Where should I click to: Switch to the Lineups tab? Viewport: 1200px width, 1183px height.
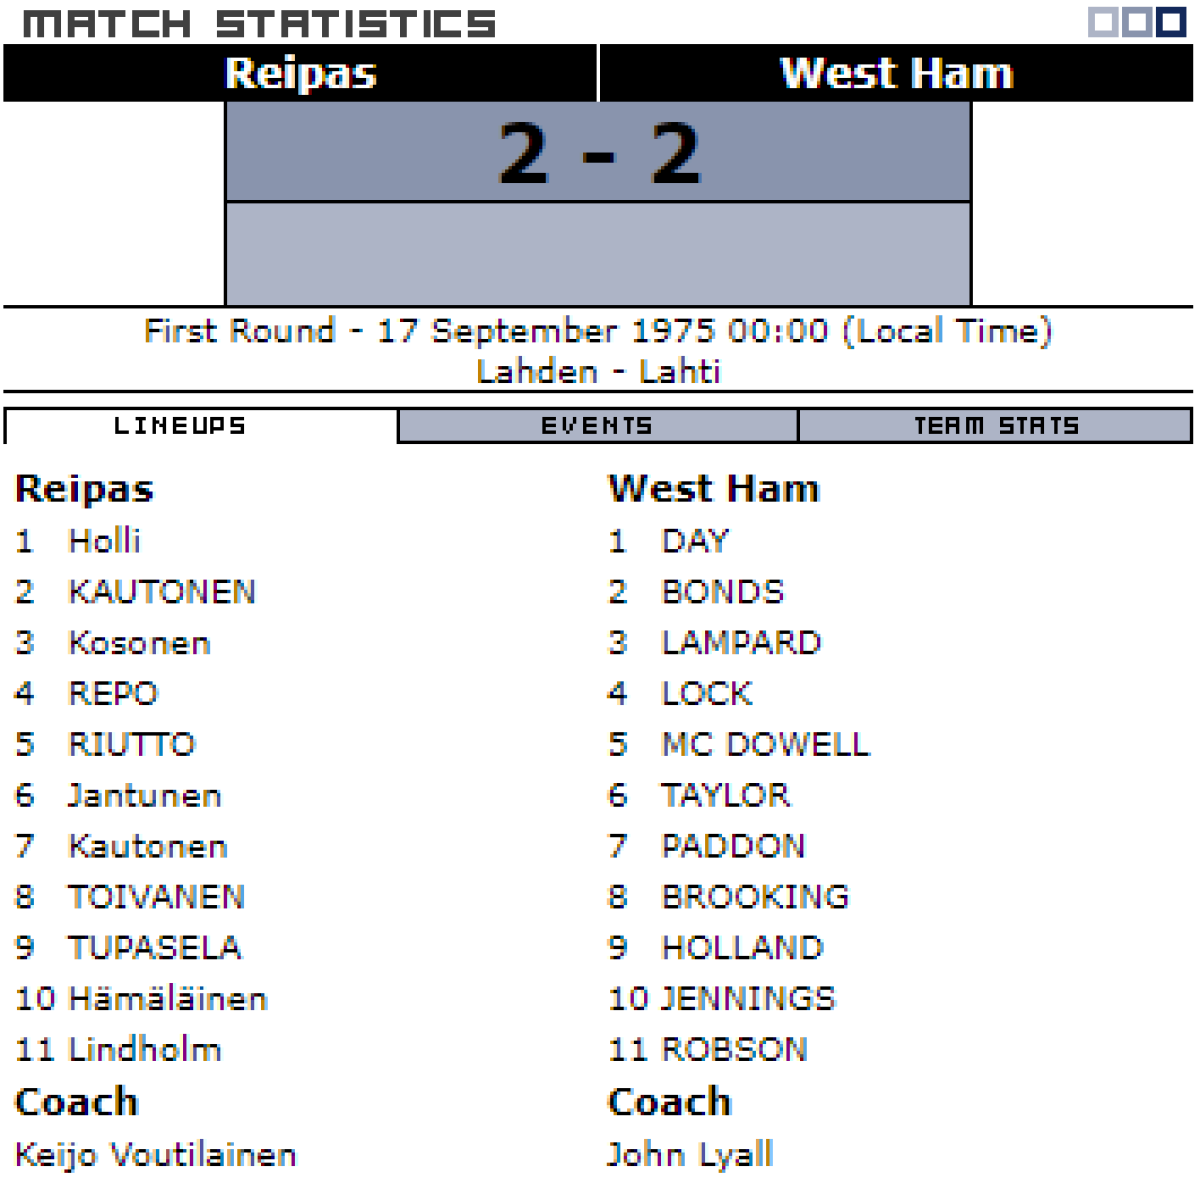(x=180, y=426)
